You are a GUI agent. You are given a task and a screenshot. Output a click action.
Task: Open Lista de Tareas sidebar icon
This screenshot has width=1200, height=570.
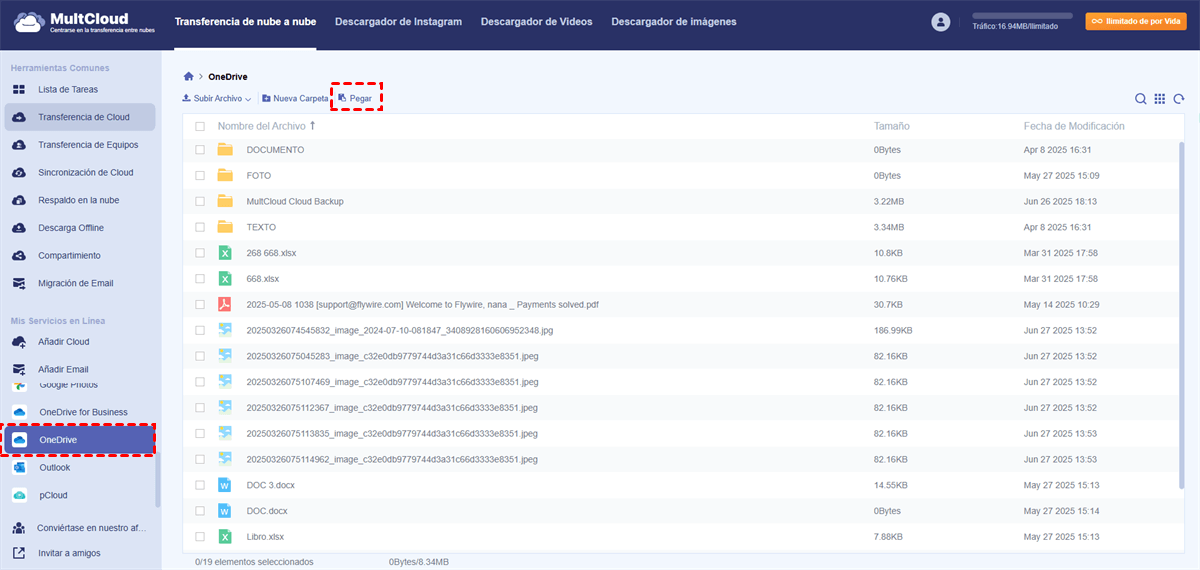coord(19,90)
